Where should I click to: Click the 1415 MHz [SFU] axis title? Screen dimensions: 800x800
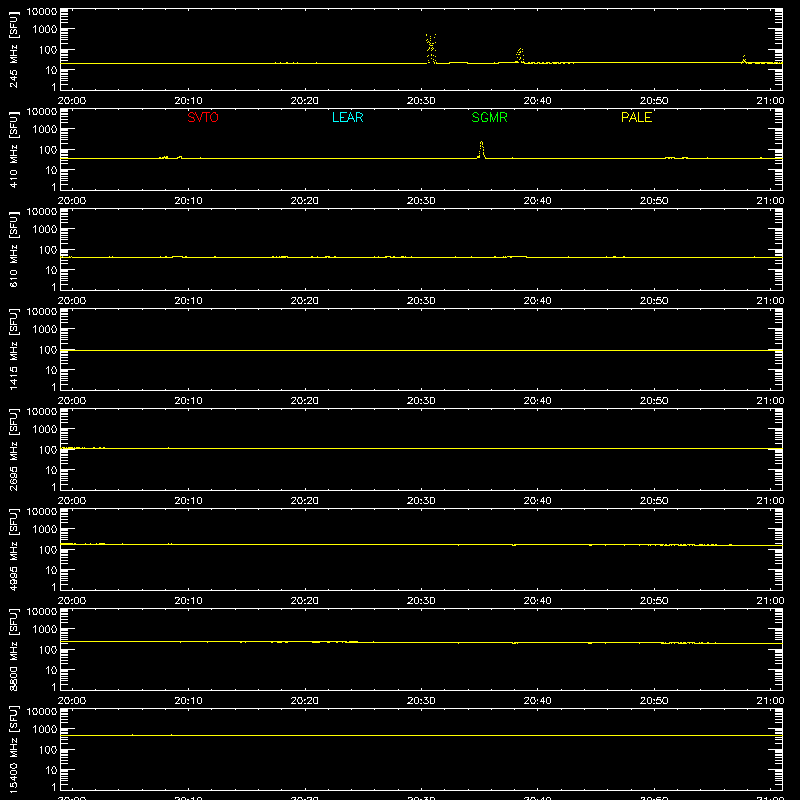[x=14, y=349]
